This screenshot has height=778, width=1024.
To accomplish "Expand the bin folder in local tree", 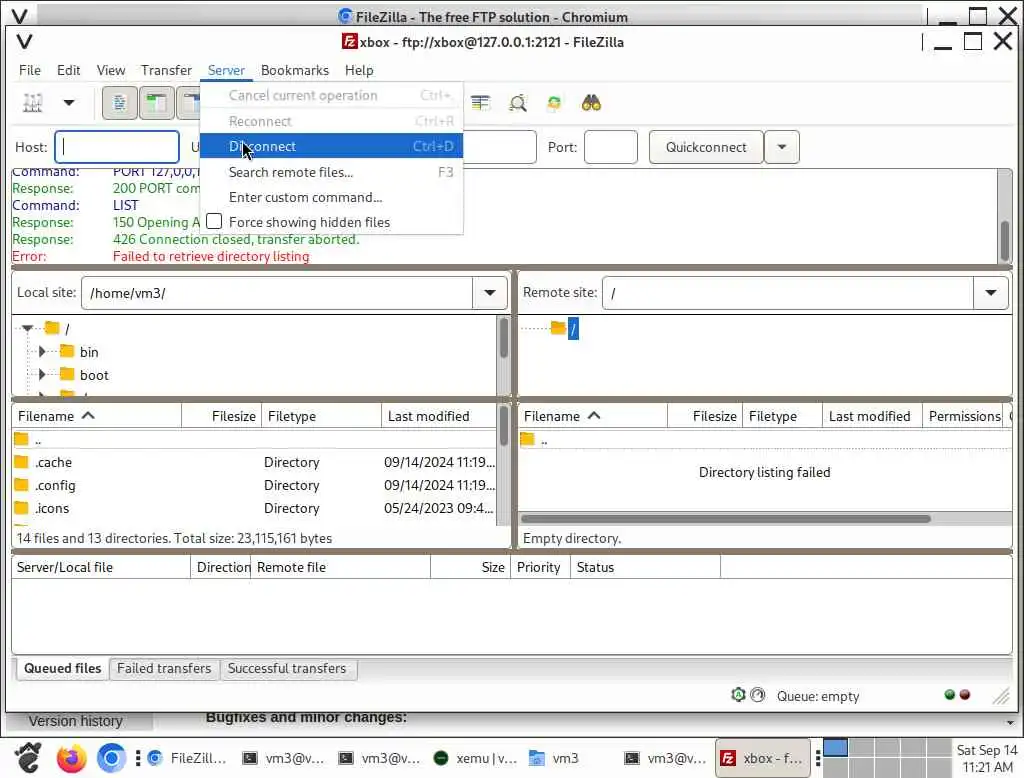I will click(x=42, y=351).
